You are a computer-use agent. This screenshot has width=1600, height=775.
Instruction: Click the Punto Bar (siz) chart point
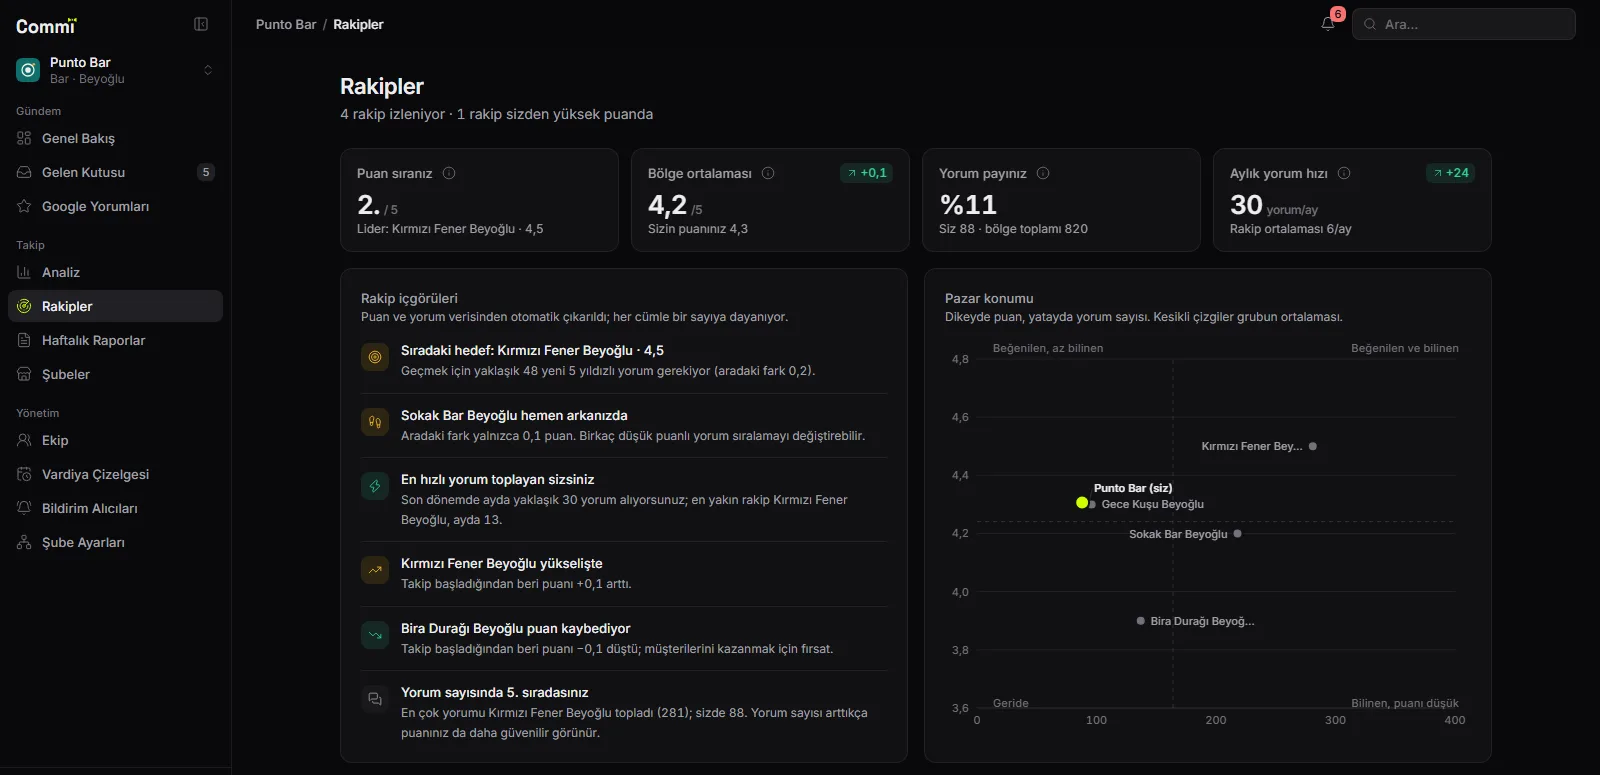[1081, 503]
